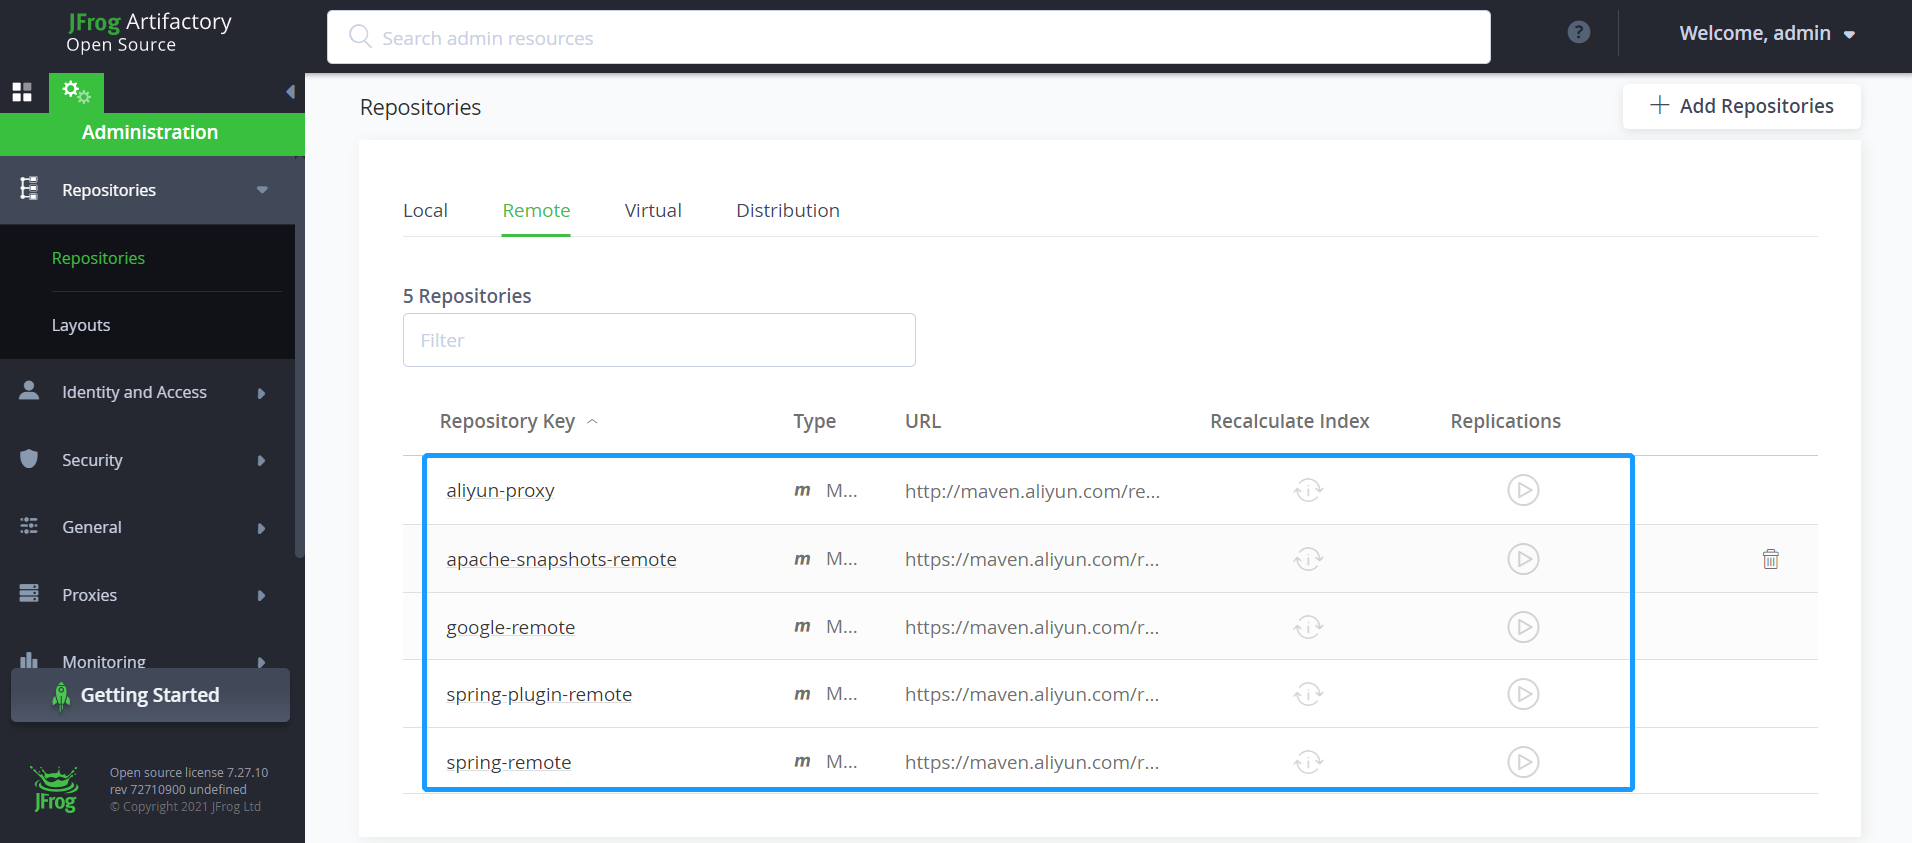Click the Repositories sidebar icon
The image size is (1912, 843).
pyautogui.click(x=29, y=188)
